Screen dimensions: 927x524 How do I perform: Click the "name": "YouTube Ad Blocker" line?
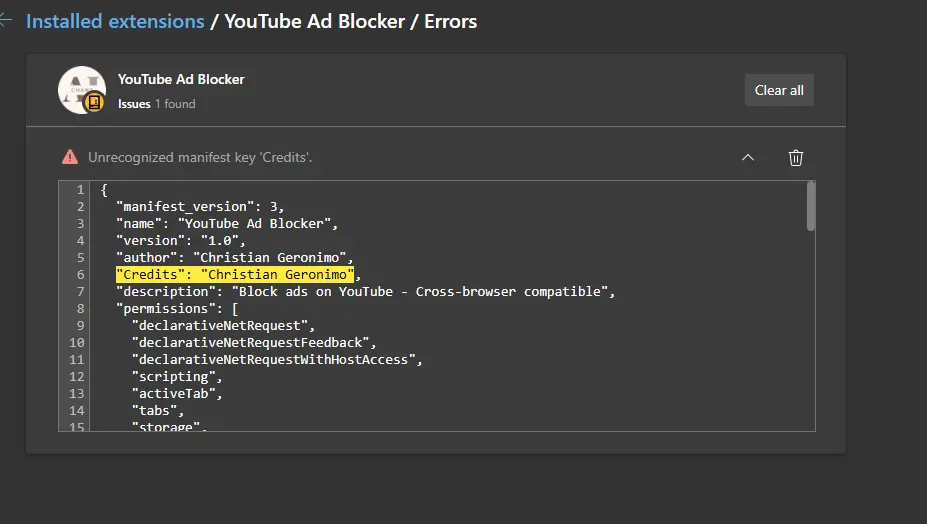pos(227,224)
